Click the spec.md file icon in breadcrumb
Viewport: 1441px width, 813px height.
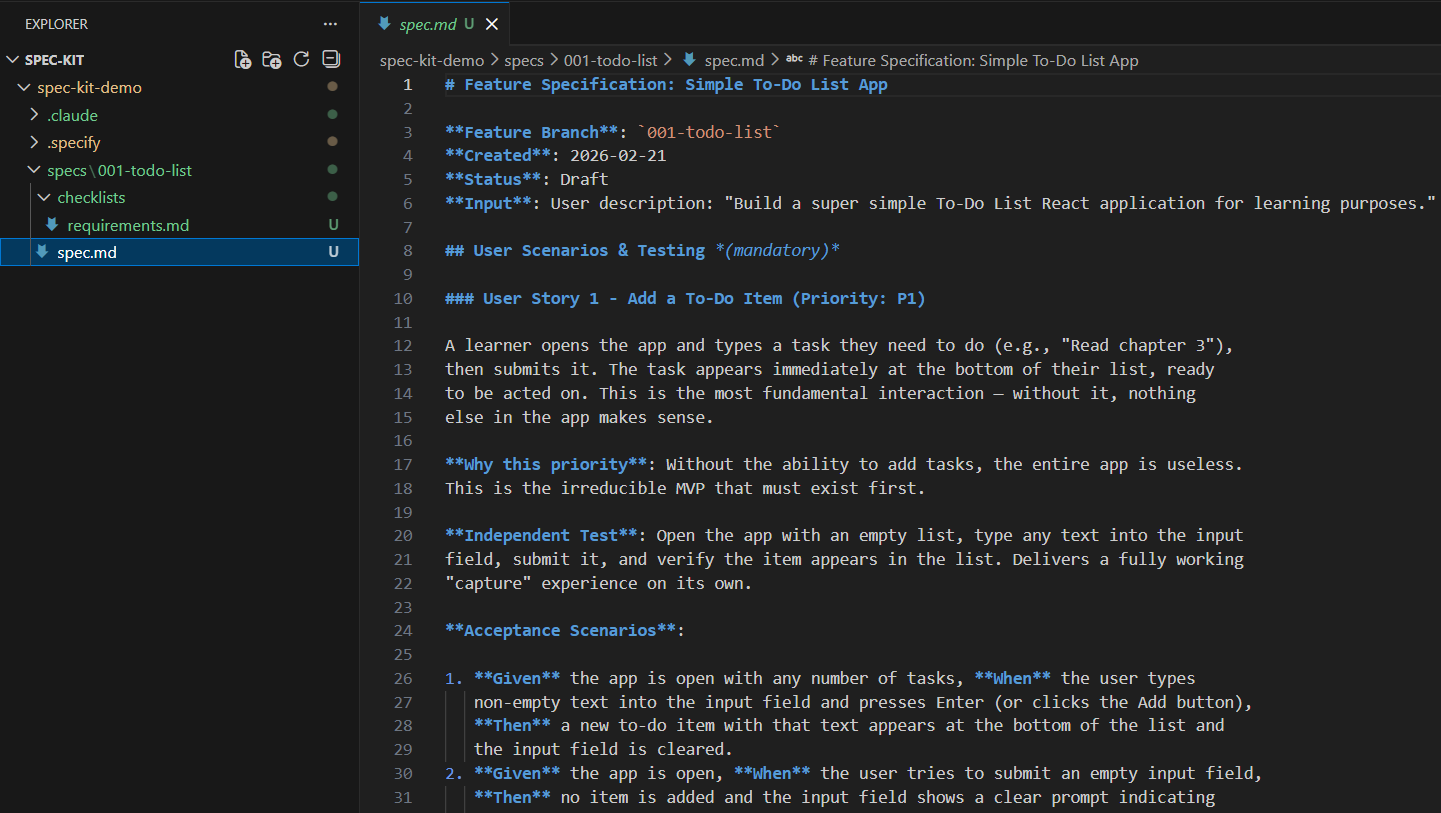pos(689,61)
